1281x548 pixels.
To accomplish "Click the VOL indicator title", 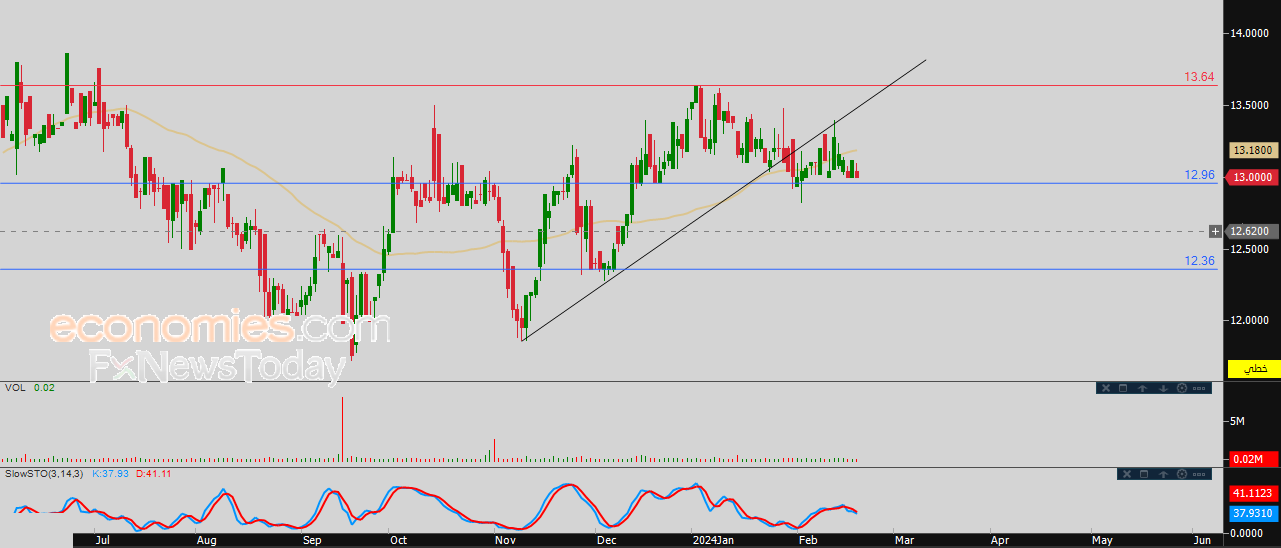I will (x=14, y=387).
